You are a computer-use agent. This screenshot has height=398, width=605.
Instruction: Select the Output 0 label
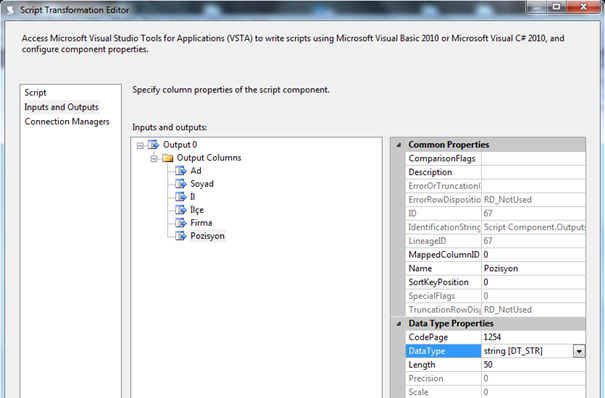[180, 145]
